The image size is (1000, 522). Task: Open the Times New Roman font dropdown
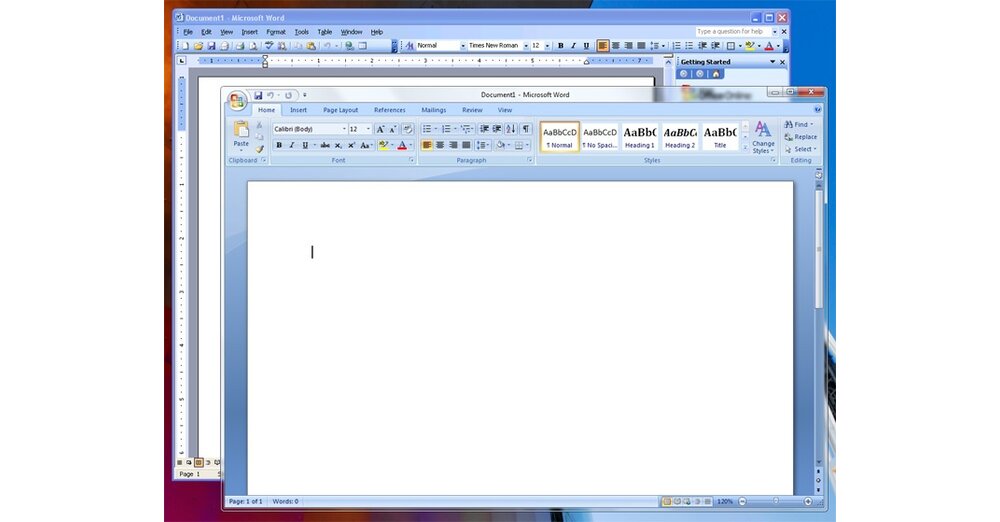(526, 46)
